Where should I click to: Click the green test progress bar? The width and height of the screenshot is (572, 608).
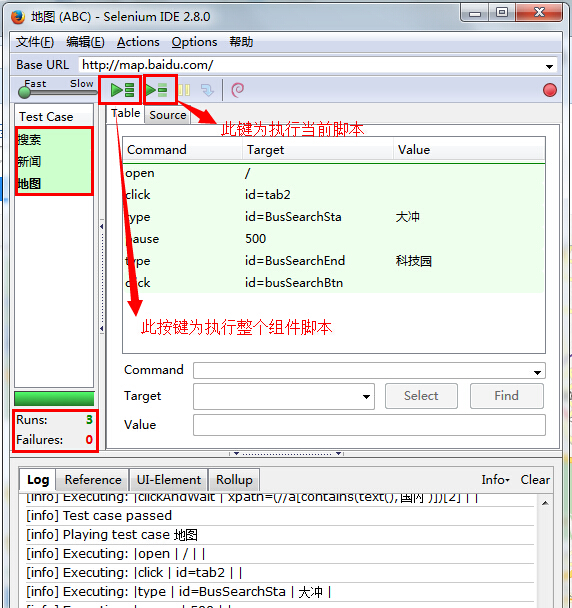pyautogui.click(x=54, y=398)
